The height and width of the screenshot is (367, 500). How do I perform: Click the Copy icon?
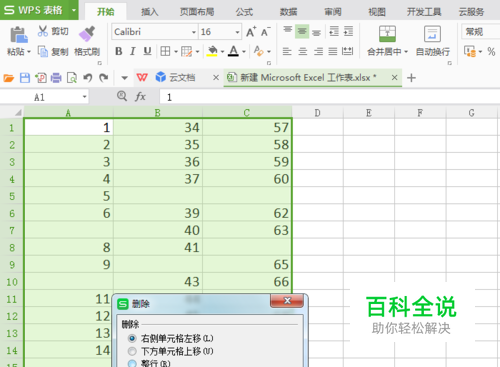click(43, 51)
